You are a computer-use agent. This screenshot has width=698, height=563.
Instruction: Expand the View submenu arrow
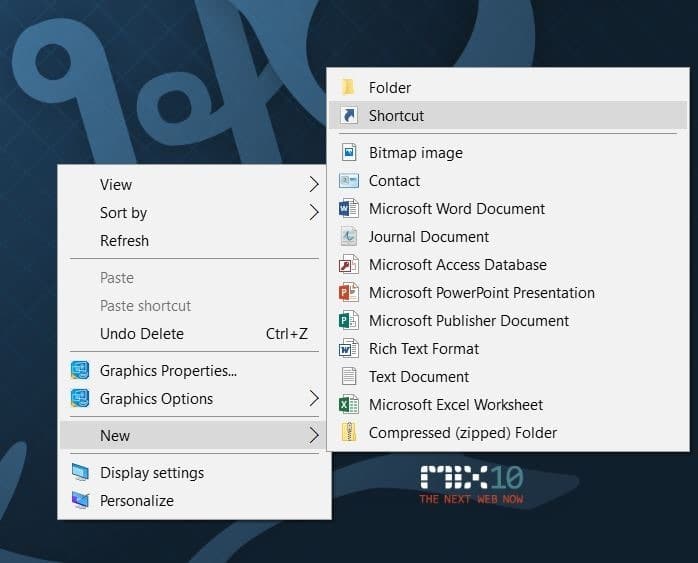(x=314, y=184)
